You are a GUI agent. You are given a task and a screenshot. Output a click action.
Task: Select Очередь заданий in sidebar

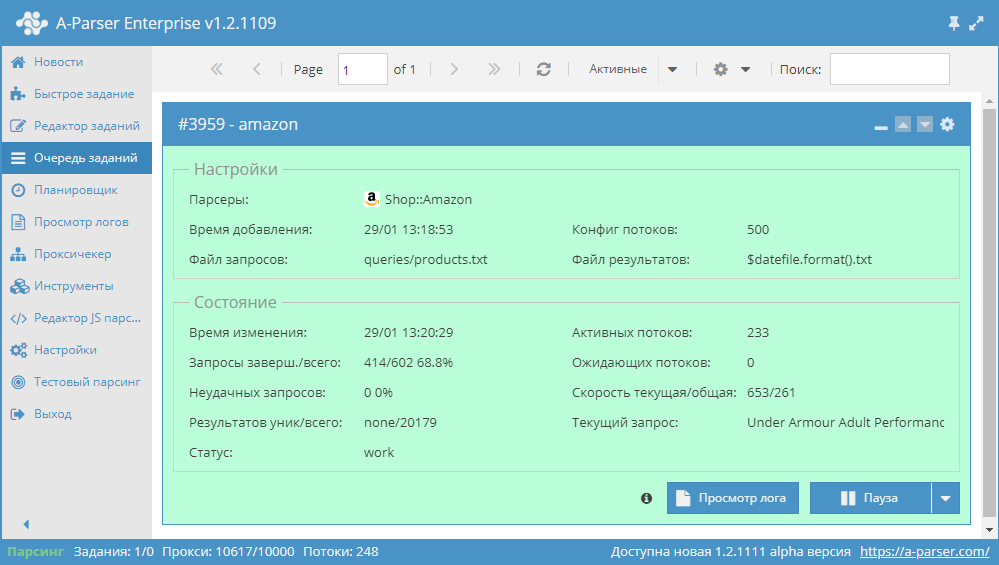76,158
